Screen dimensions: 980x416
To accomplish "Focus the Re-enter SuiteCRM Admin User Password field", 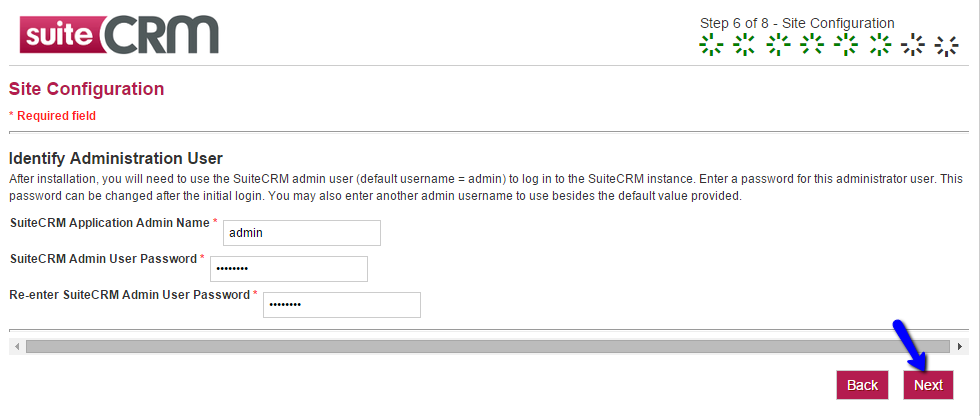I will [342, 305].
